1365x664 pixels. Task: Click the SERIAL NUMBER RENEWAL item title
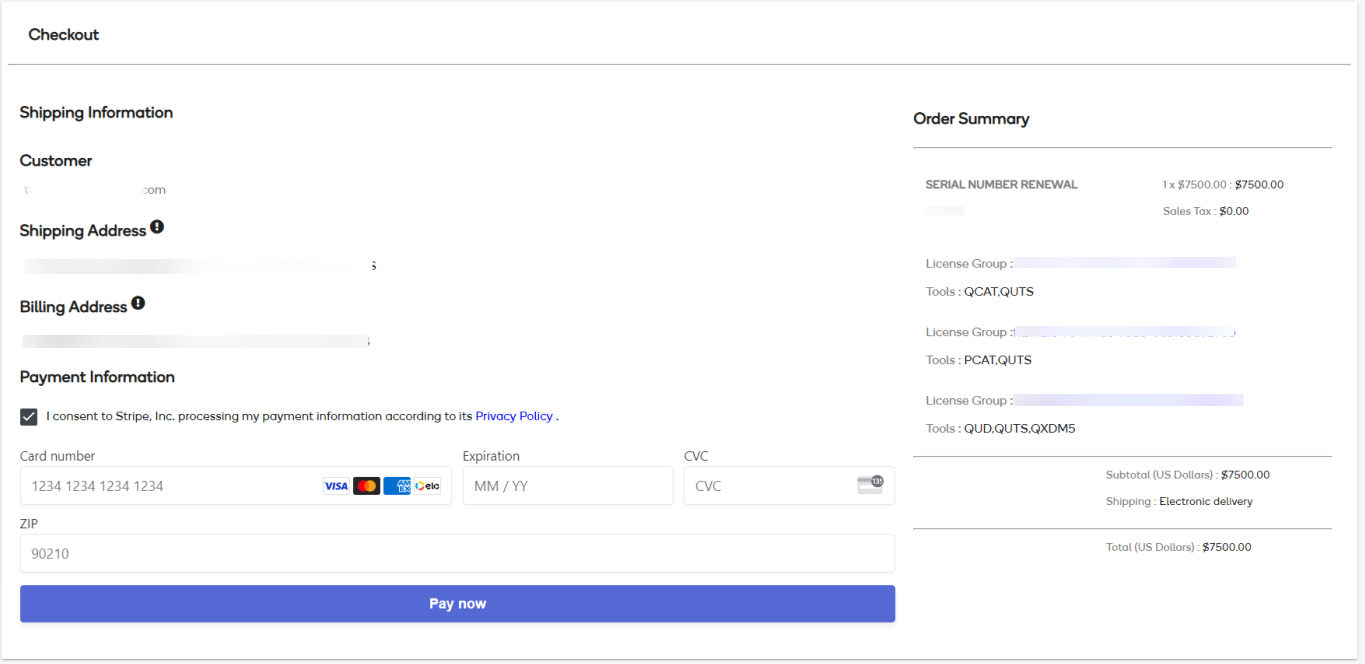coord(1001,185)
